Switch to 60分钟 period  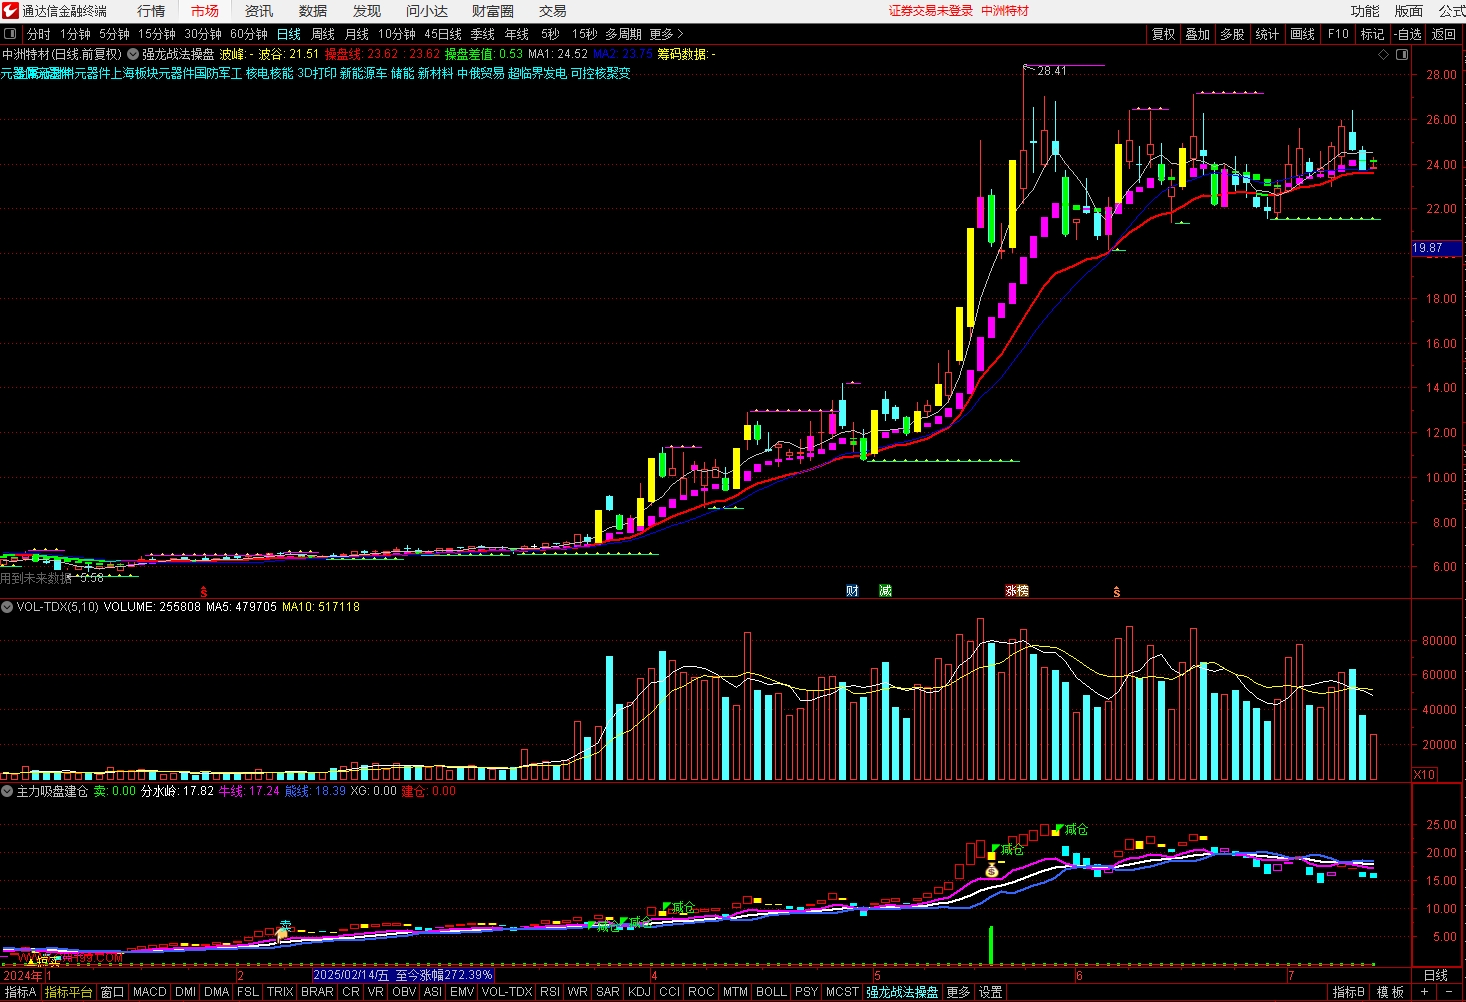pyautogui.click(x=249, y=34)
